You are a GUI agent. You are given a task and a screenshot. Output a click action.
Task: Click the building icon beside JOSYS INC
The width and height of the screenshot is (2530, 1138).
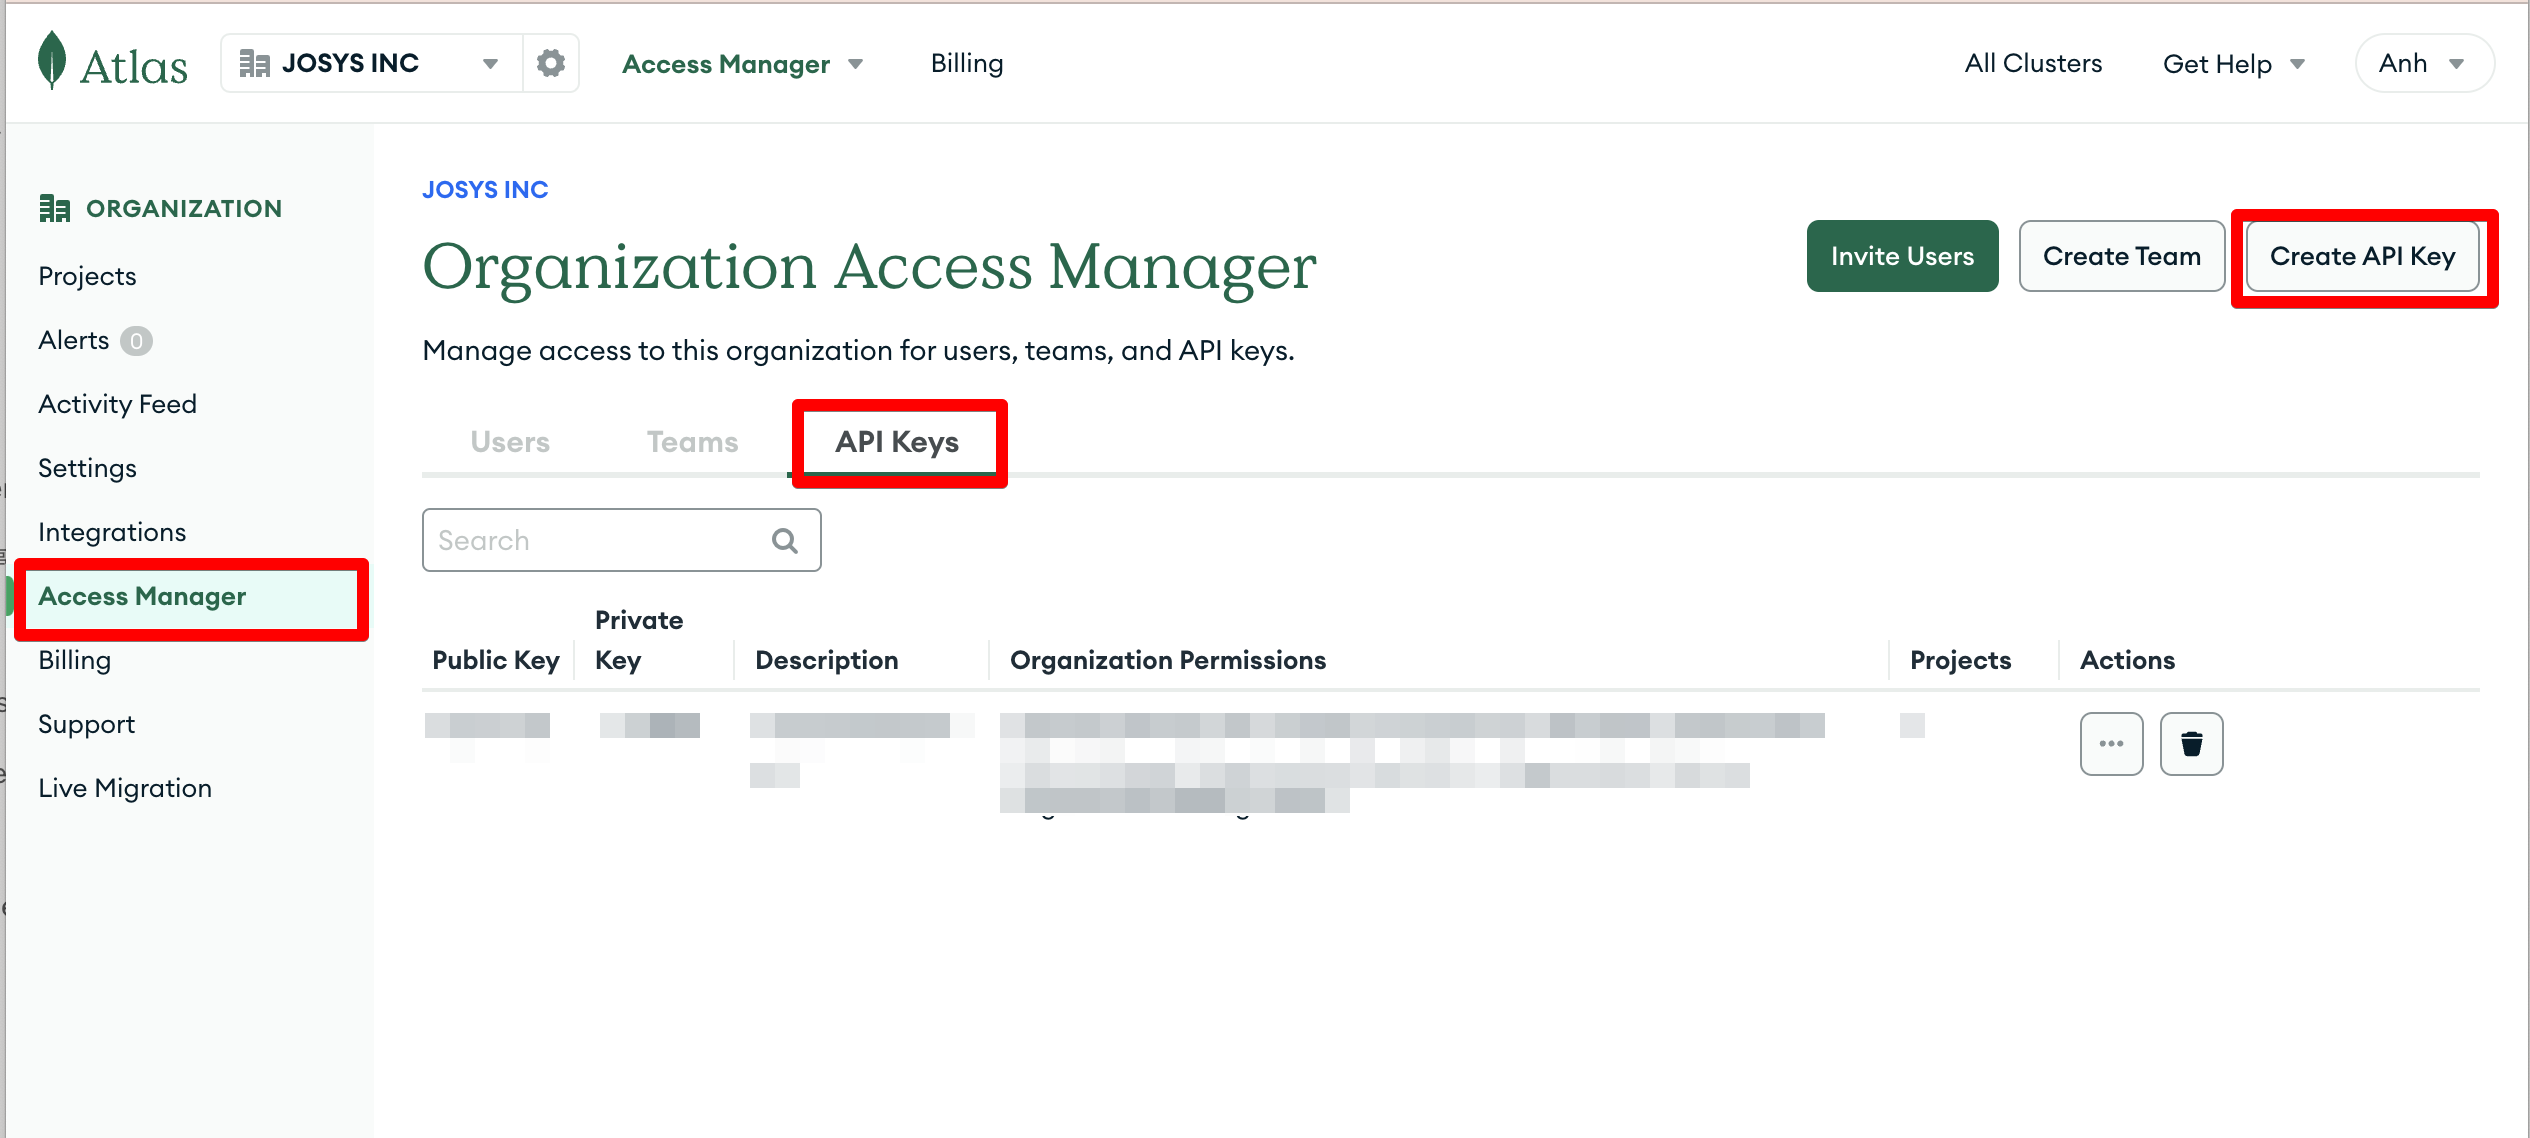pos(254,63)
